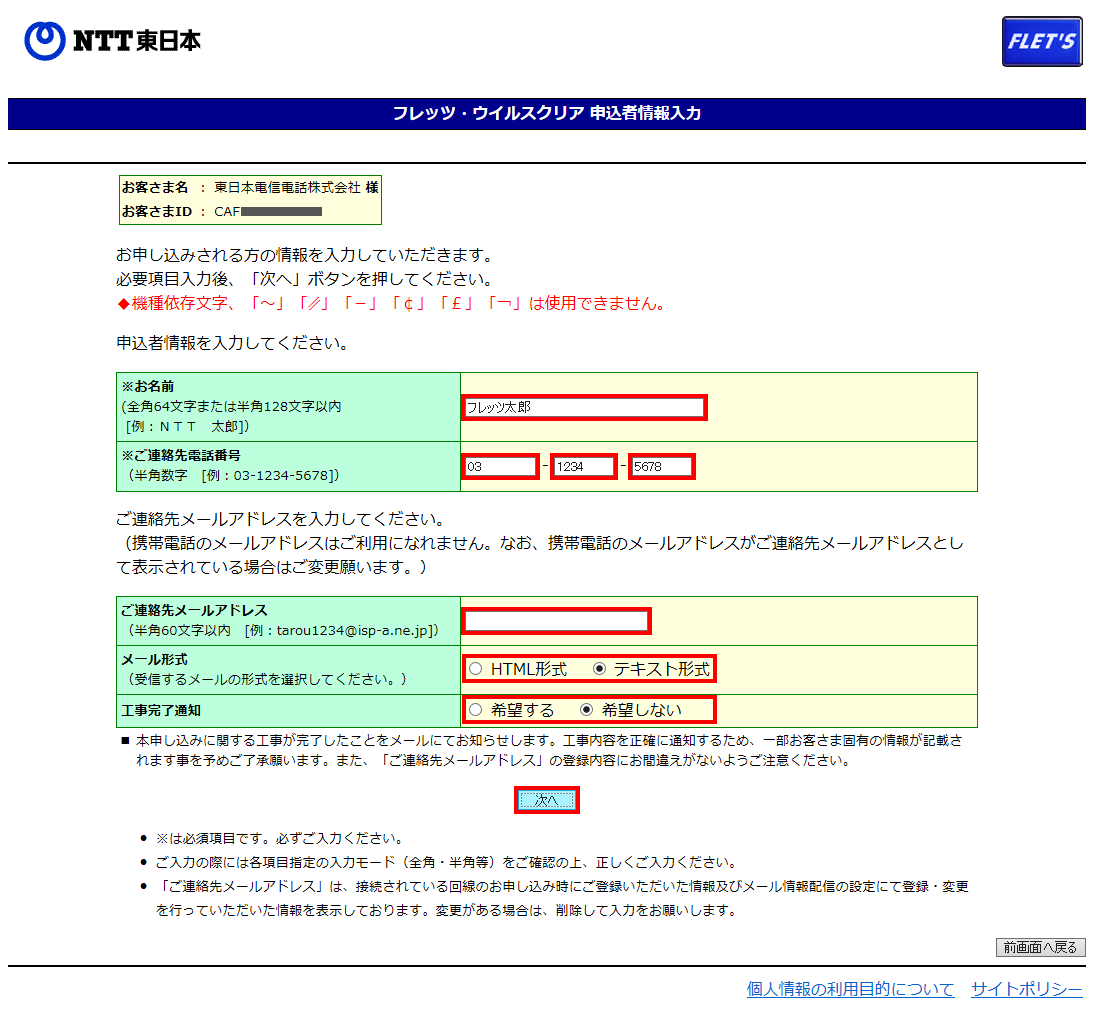Viewport: 1094px width, 1021px height.
Task: Click the 工事完了通知 row label
Action: pos(161,710)
